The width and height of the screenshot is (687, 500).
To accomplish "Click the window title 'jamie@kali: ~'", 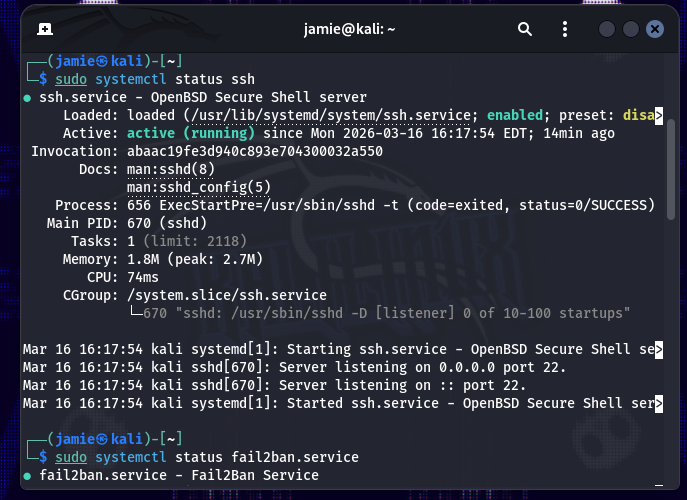I will pos(349,29).
